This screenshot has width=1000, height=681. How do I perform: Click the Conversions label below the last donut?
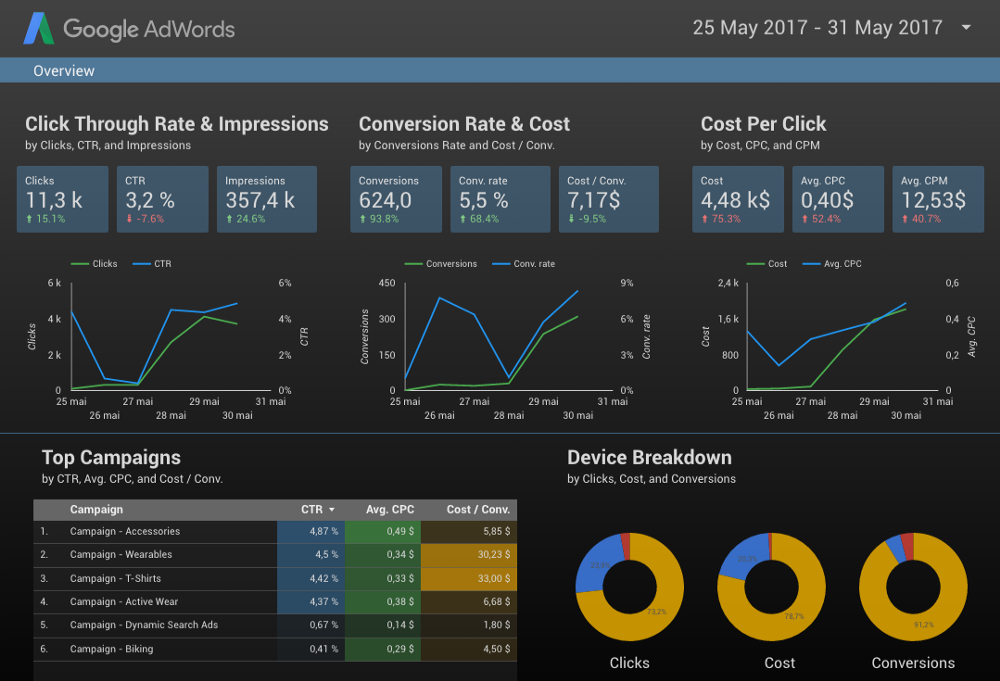[x=913, y=663]
